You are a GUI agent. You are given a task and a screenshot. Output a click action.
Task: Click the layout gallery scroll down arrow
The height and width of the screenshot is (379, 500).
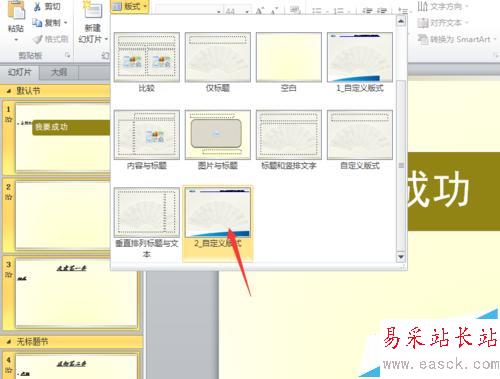tap(401, 257)
